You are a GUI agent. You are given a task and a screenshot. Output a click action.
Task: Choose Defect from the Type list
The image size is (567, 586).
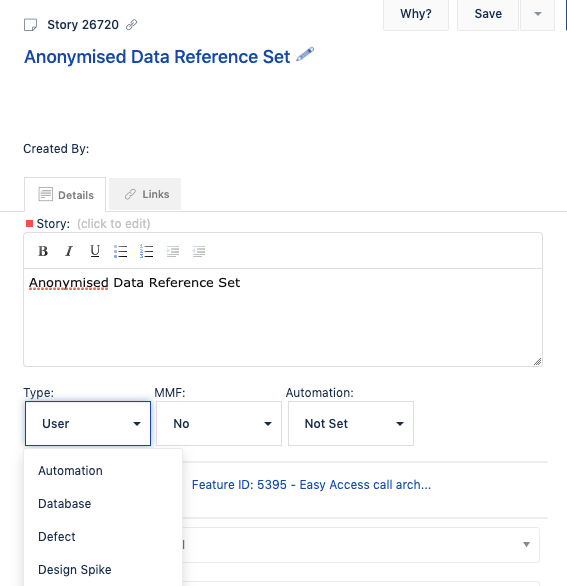point(57,537)
